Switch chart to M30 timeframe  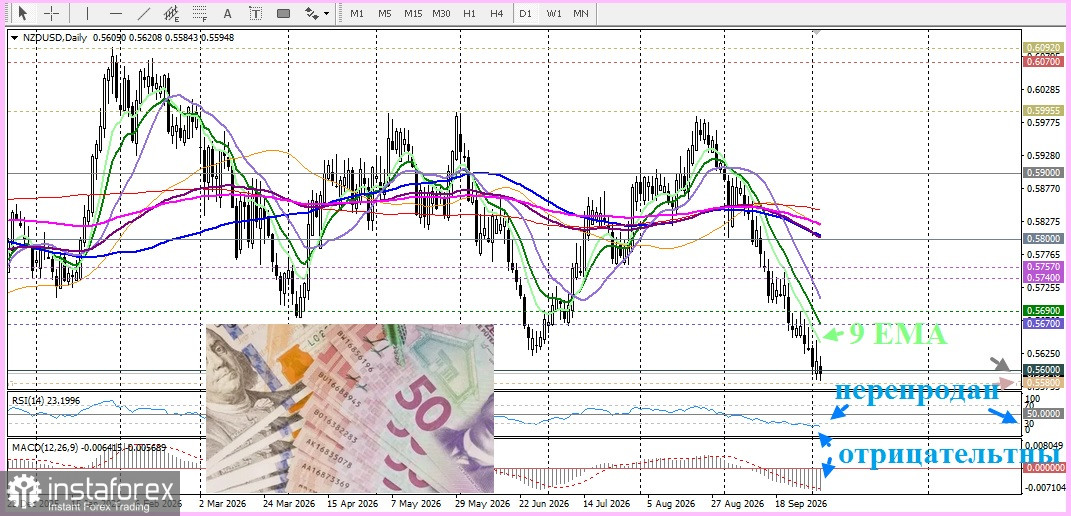pos(441,13)
